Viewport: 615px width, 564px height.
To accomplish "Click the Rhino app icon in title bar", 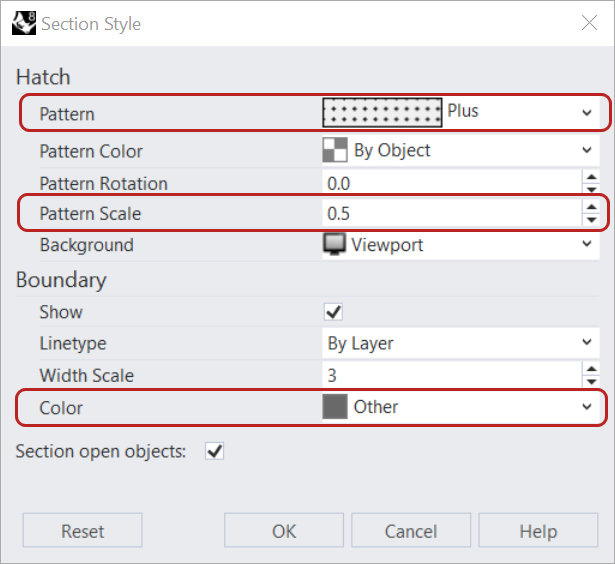I will [x=23, y=23].
